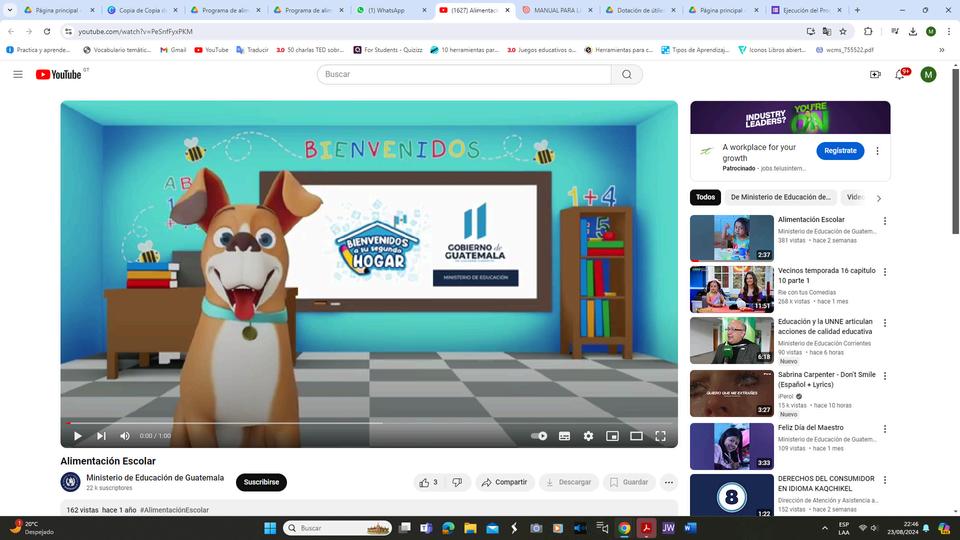Show more filter chips arrow
This screenshot has width=960, height=540.
(879, 198)
